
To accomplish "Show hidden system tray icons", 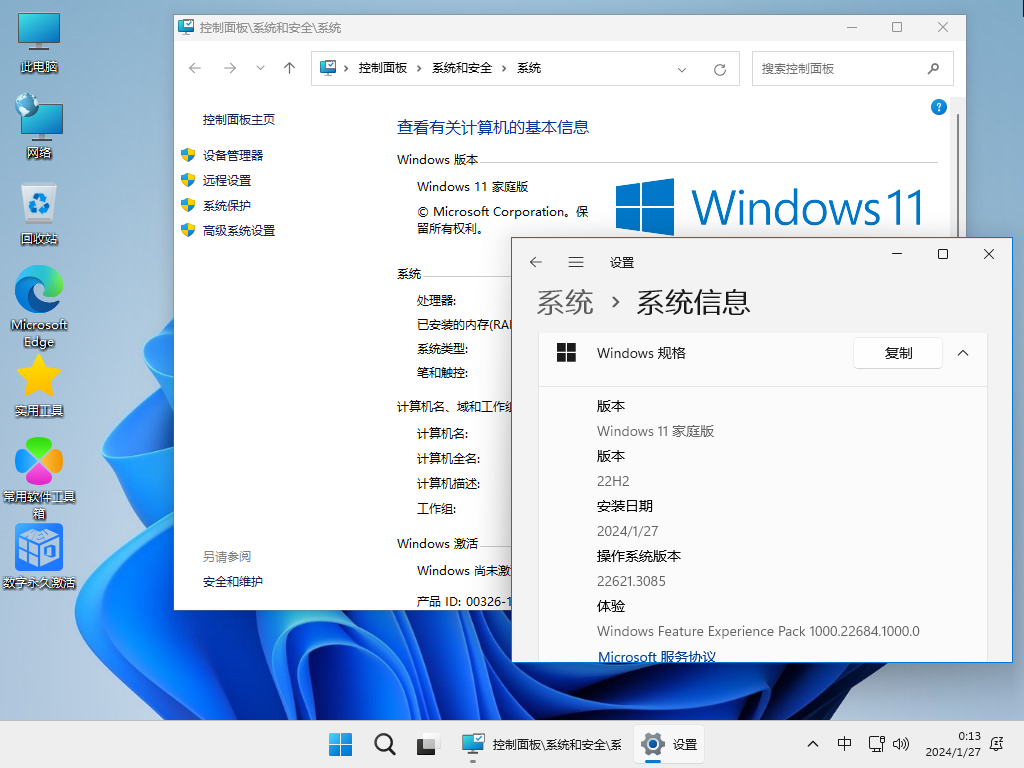I will (x=812, y=744).
